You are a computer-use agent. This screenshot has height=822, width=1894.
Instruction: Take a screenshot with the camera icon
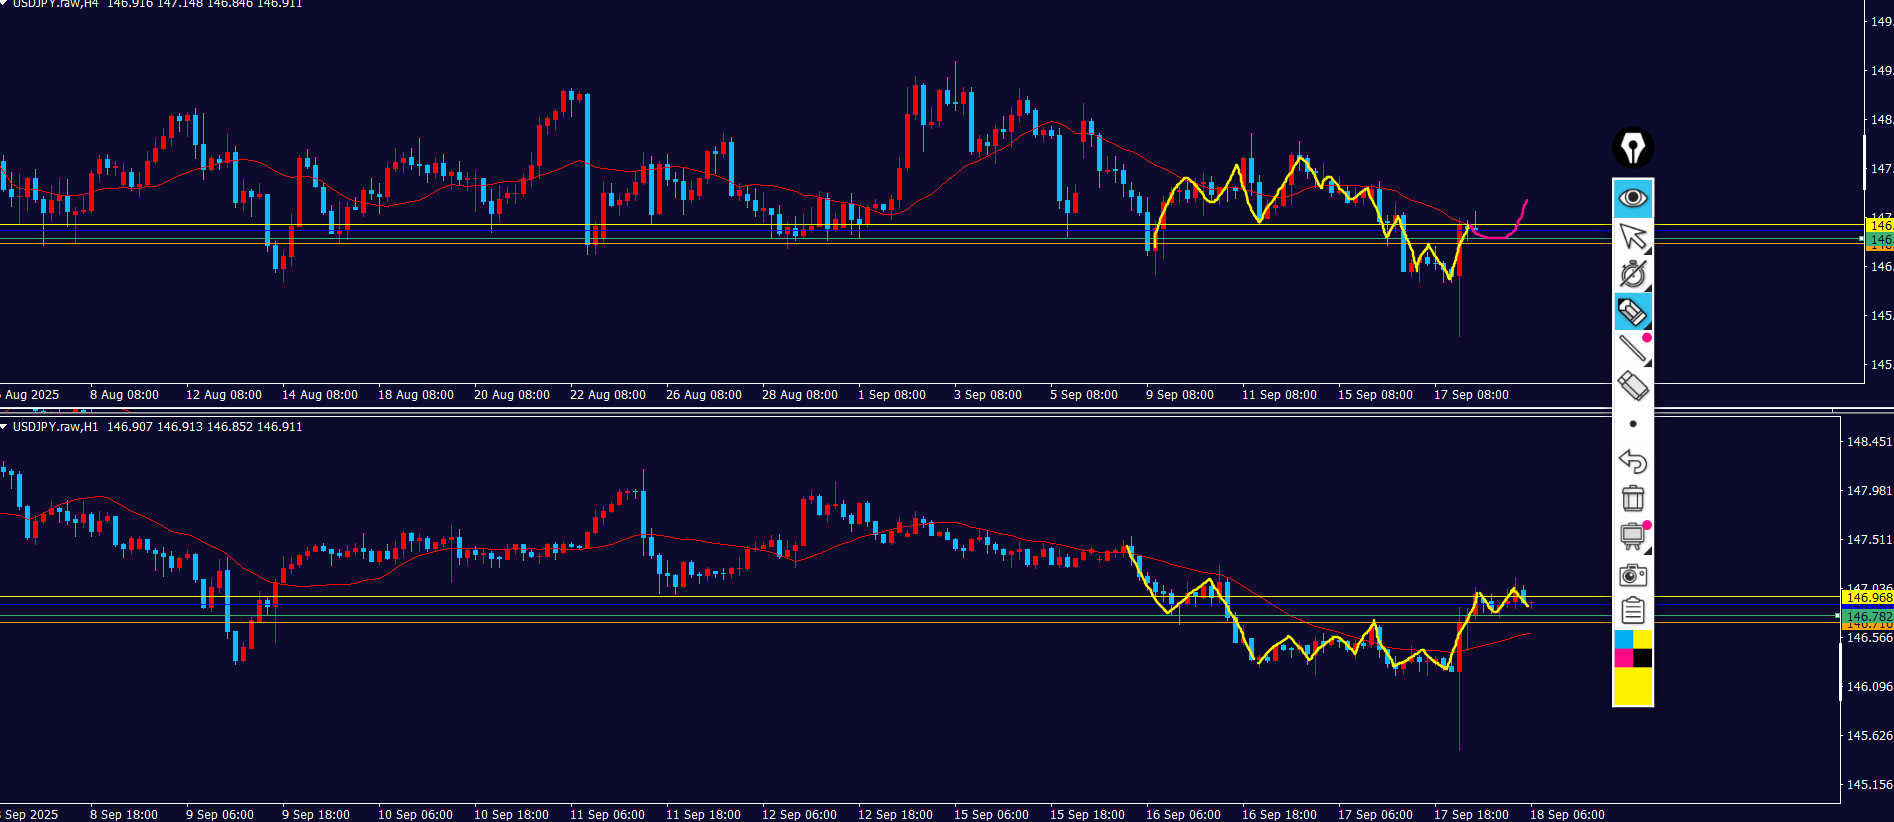point(1632,574)
